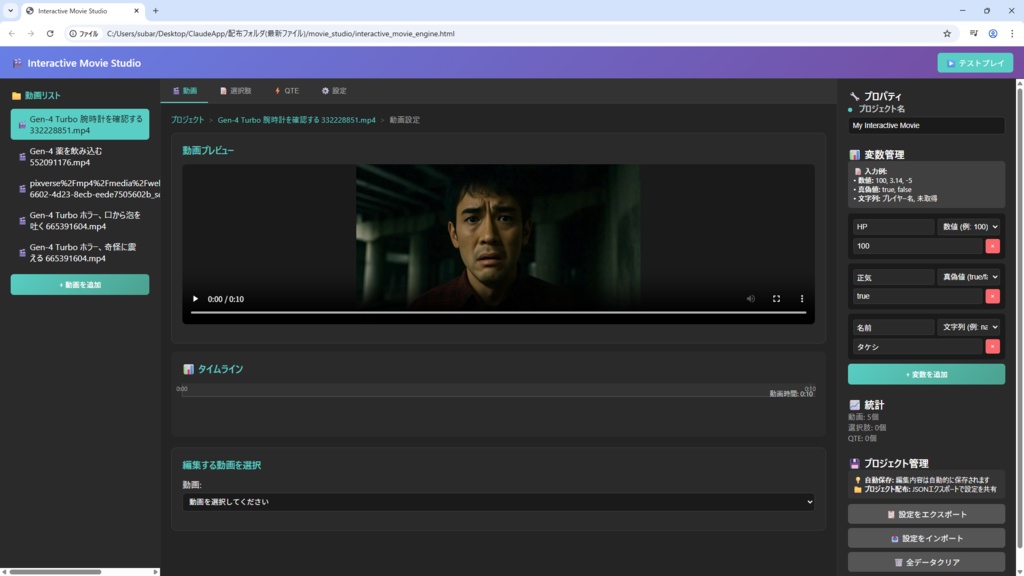Click the video progress bar

498,313
